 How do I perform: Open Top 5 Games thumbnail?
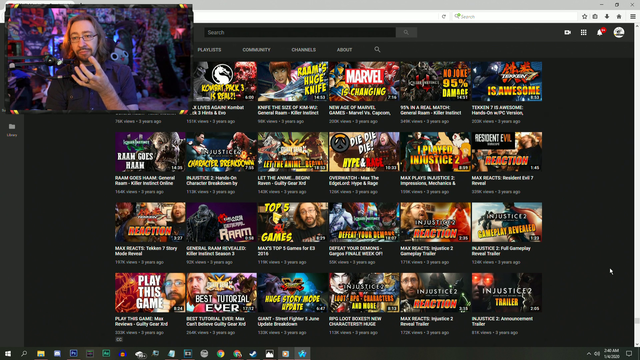[x=293, y=222]
